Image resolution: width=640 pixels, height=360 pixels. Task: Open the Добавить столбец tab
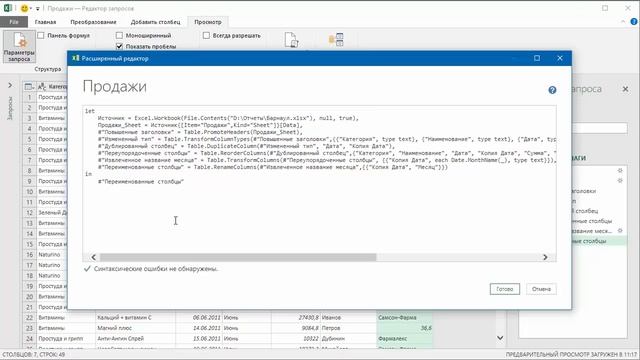pos(156,22)
